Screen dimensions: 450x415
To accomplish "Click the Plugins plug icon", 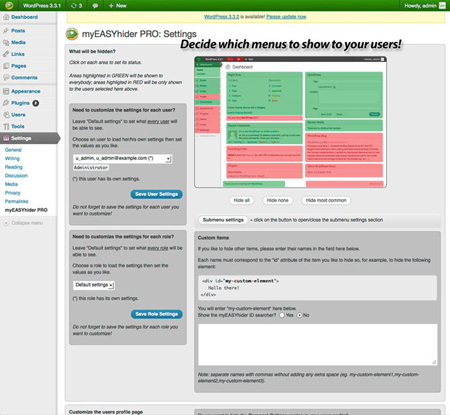I will (x=6, y=103).
